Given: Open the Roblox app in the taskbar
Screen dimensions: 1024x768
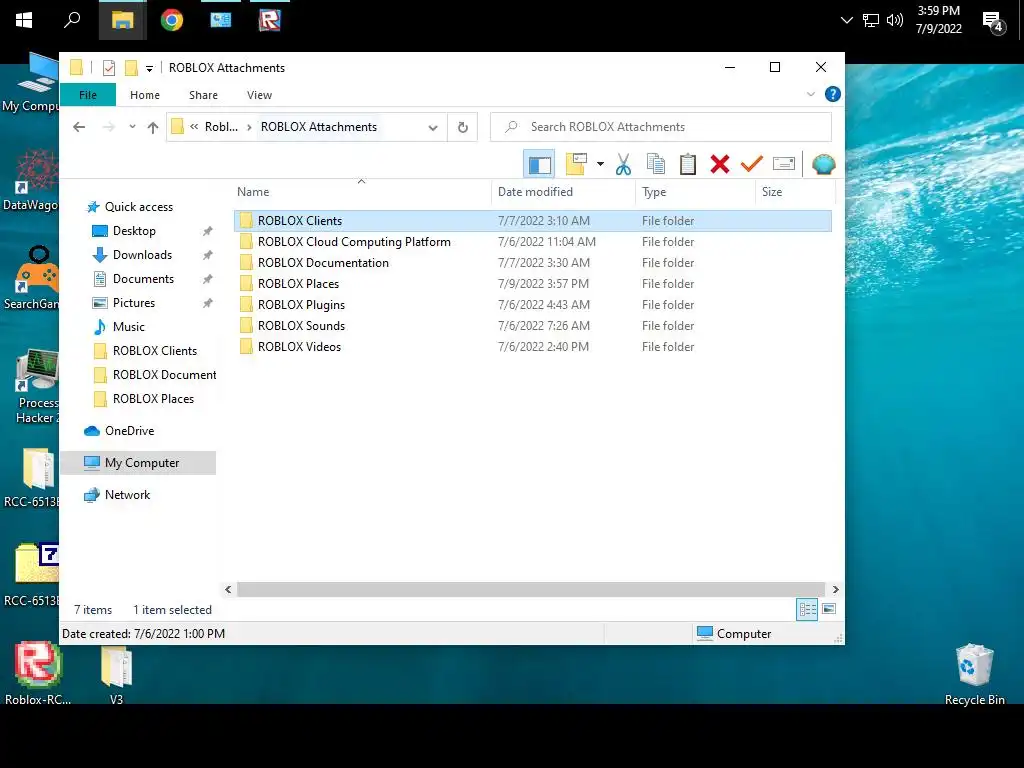Looking at the screenshot, I should tap(269, 20).
